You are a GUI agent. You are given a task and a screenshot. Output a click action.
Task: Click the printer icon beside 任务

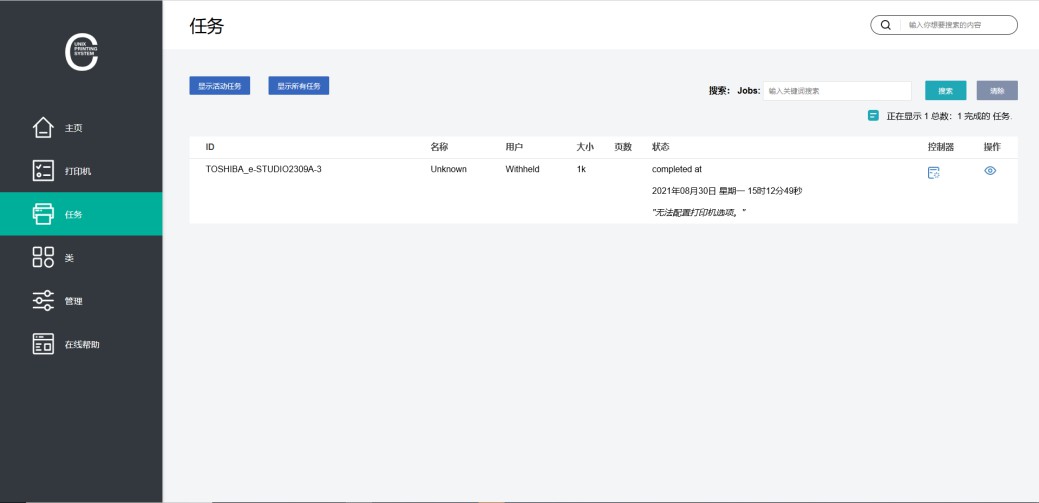tap(43, 214)
